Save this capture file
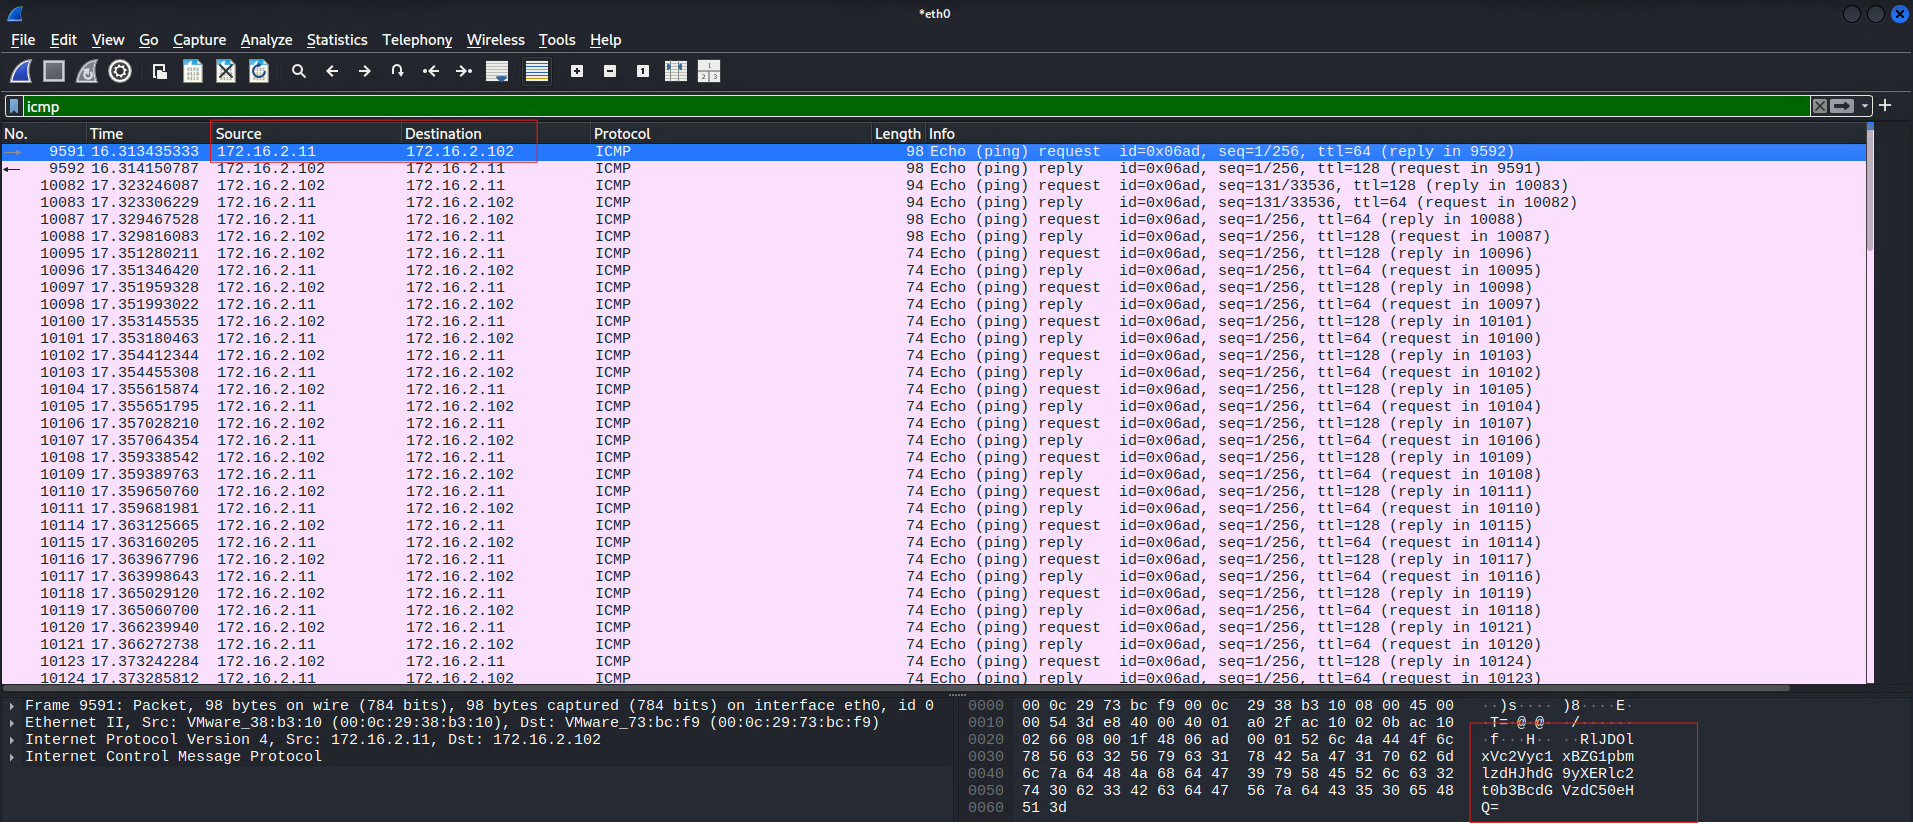Screen dimensions: 1913x824 [193, 71]
